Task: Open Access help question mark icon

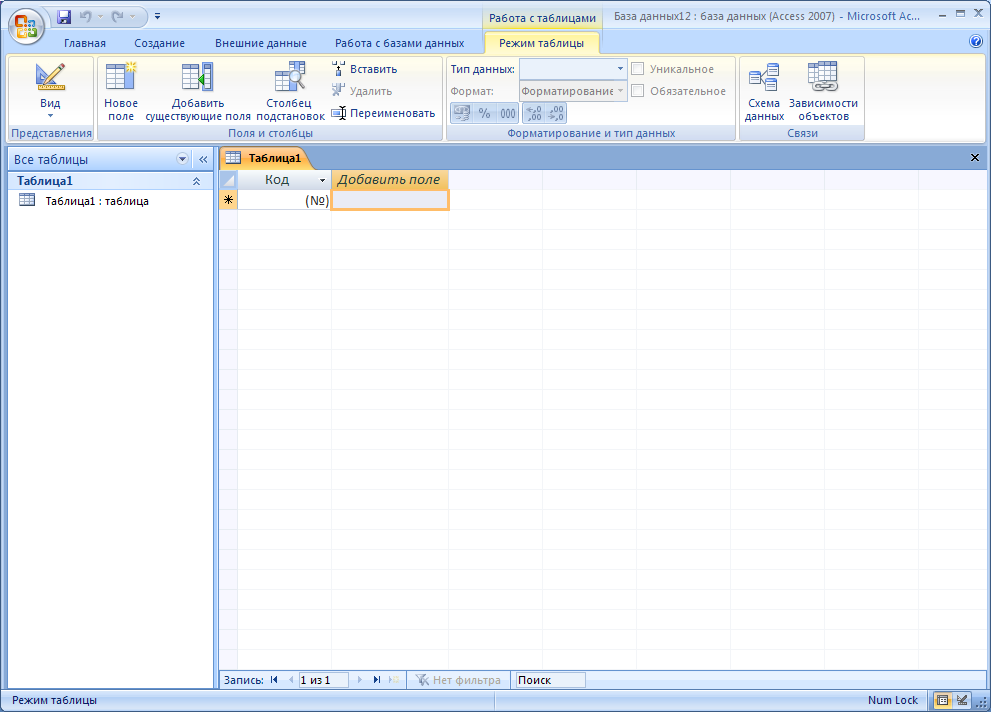Action: 976,42
